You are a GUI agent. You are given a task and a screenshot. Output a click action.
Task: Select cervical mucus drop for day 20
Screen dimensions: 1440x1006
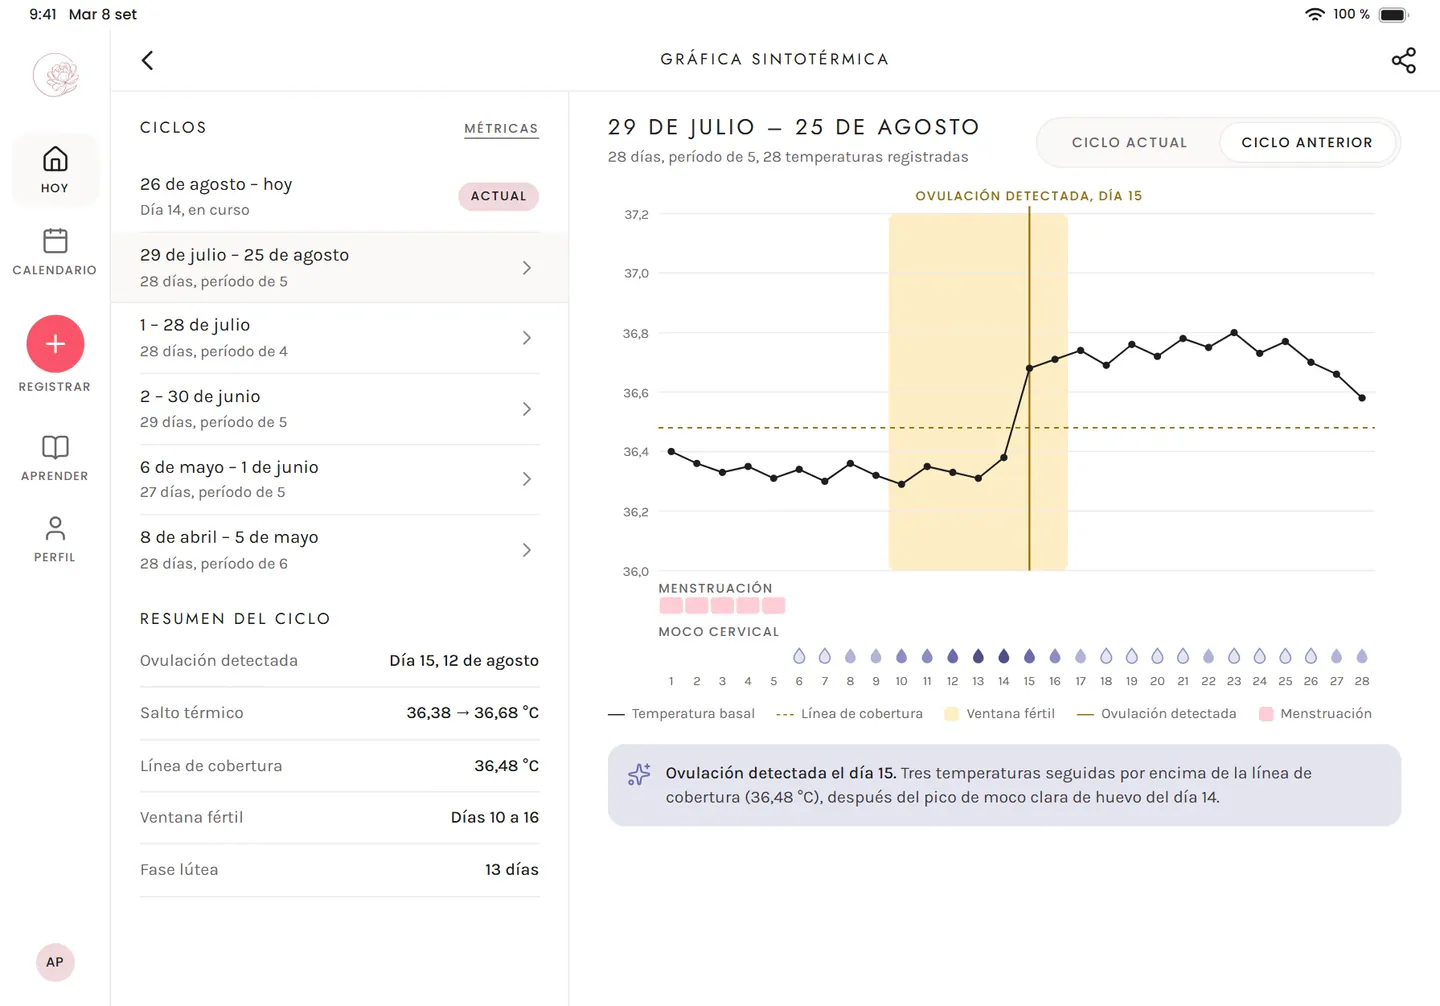(x=1157, y=656)
